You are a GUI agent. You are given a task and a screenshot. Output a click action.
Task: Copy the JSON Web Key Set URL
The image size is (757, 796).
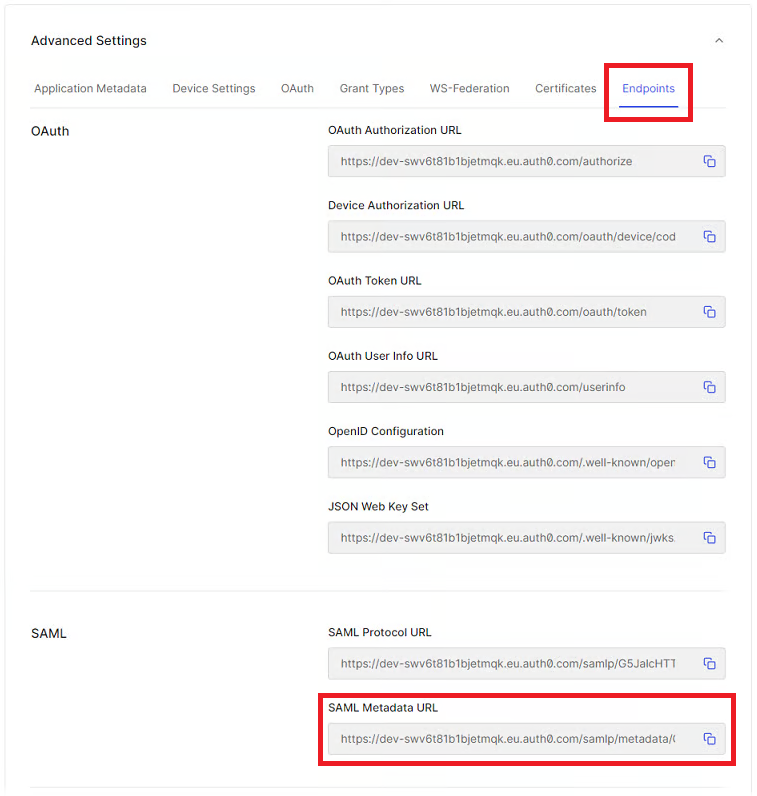tap(709, 537)
